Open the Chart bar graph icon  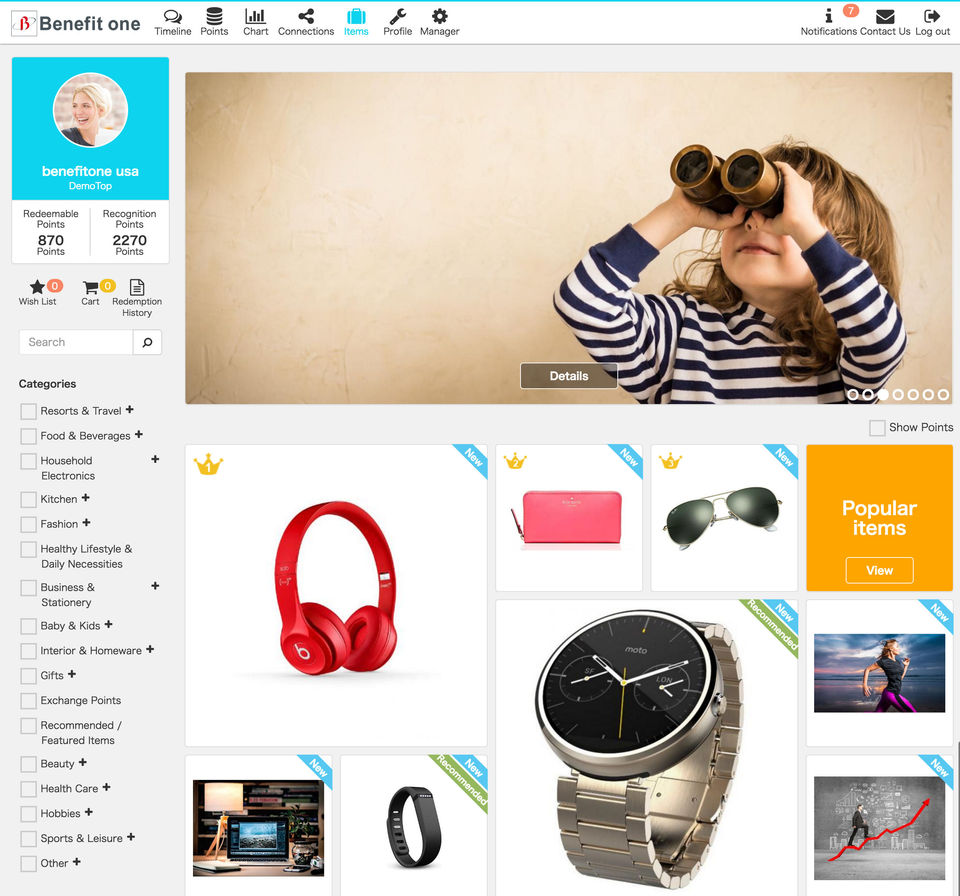(x=255, y=16)
